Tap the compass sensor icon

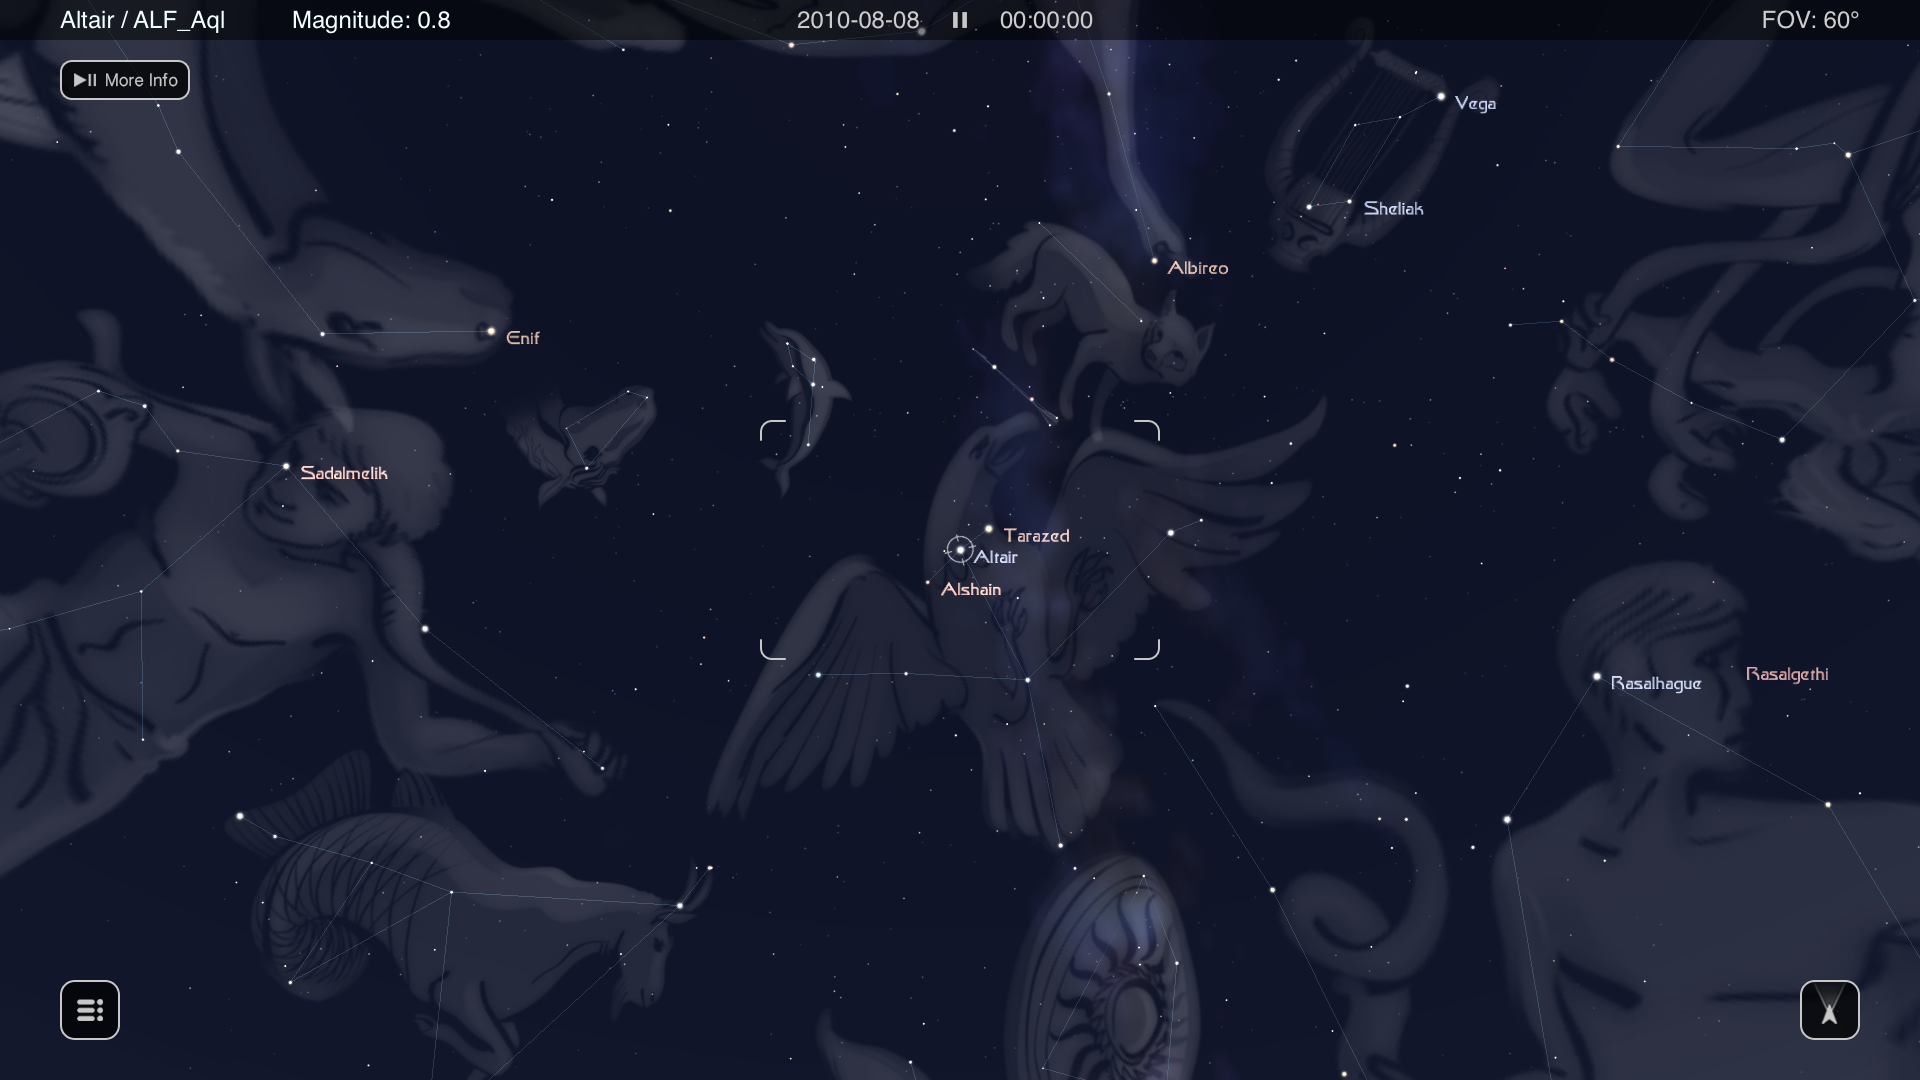pos(1829,1010)
